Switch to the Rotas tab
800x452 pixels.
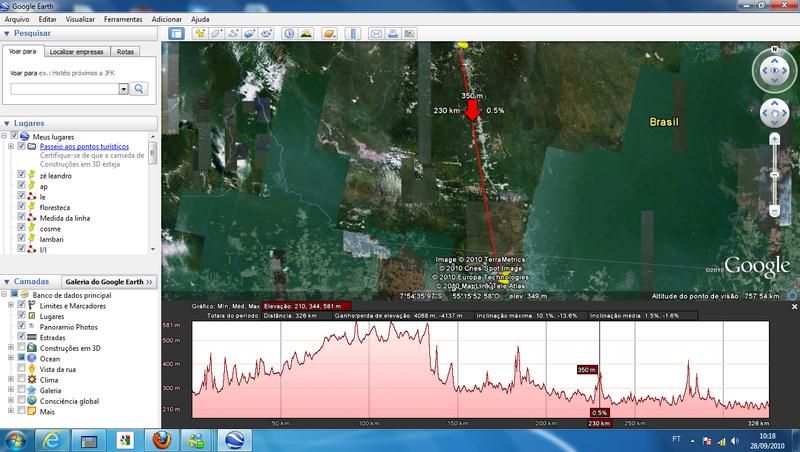(x=125, y=52)
